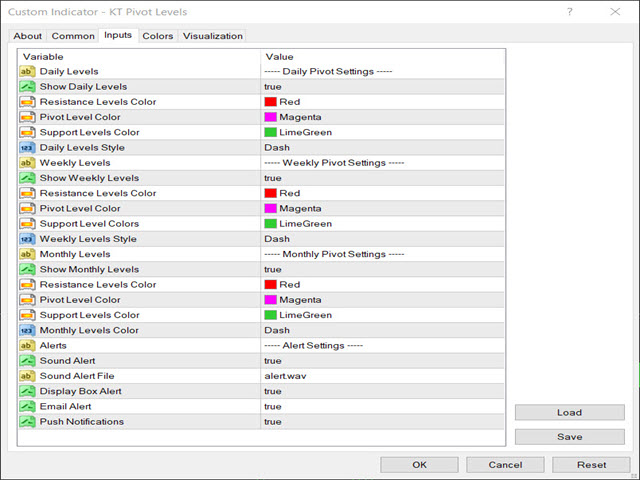Toggle Push Notifications true value
The height and width of the screenshot is (480, 640).
(x=382, y=422)
